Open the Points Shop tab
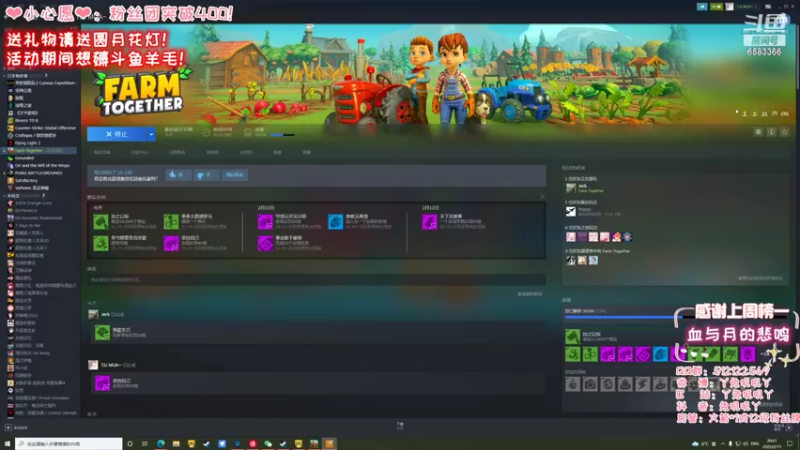Viewport: 800px width, 450px height. coord(177,152)
